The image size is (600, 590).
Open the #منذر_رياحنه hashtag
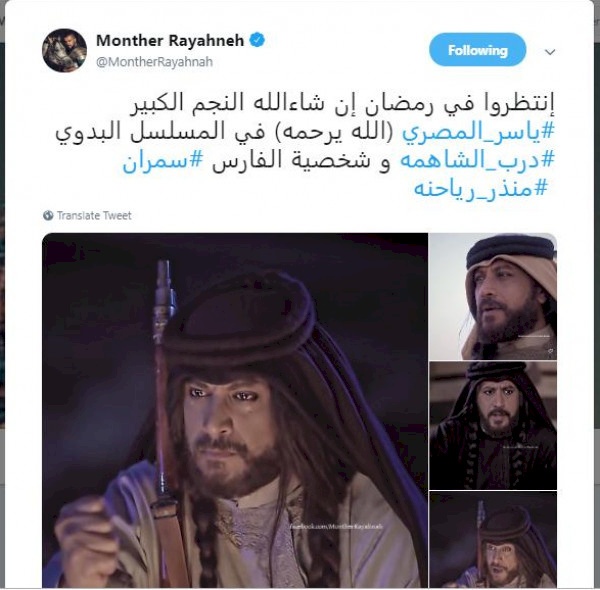[481, 189]
